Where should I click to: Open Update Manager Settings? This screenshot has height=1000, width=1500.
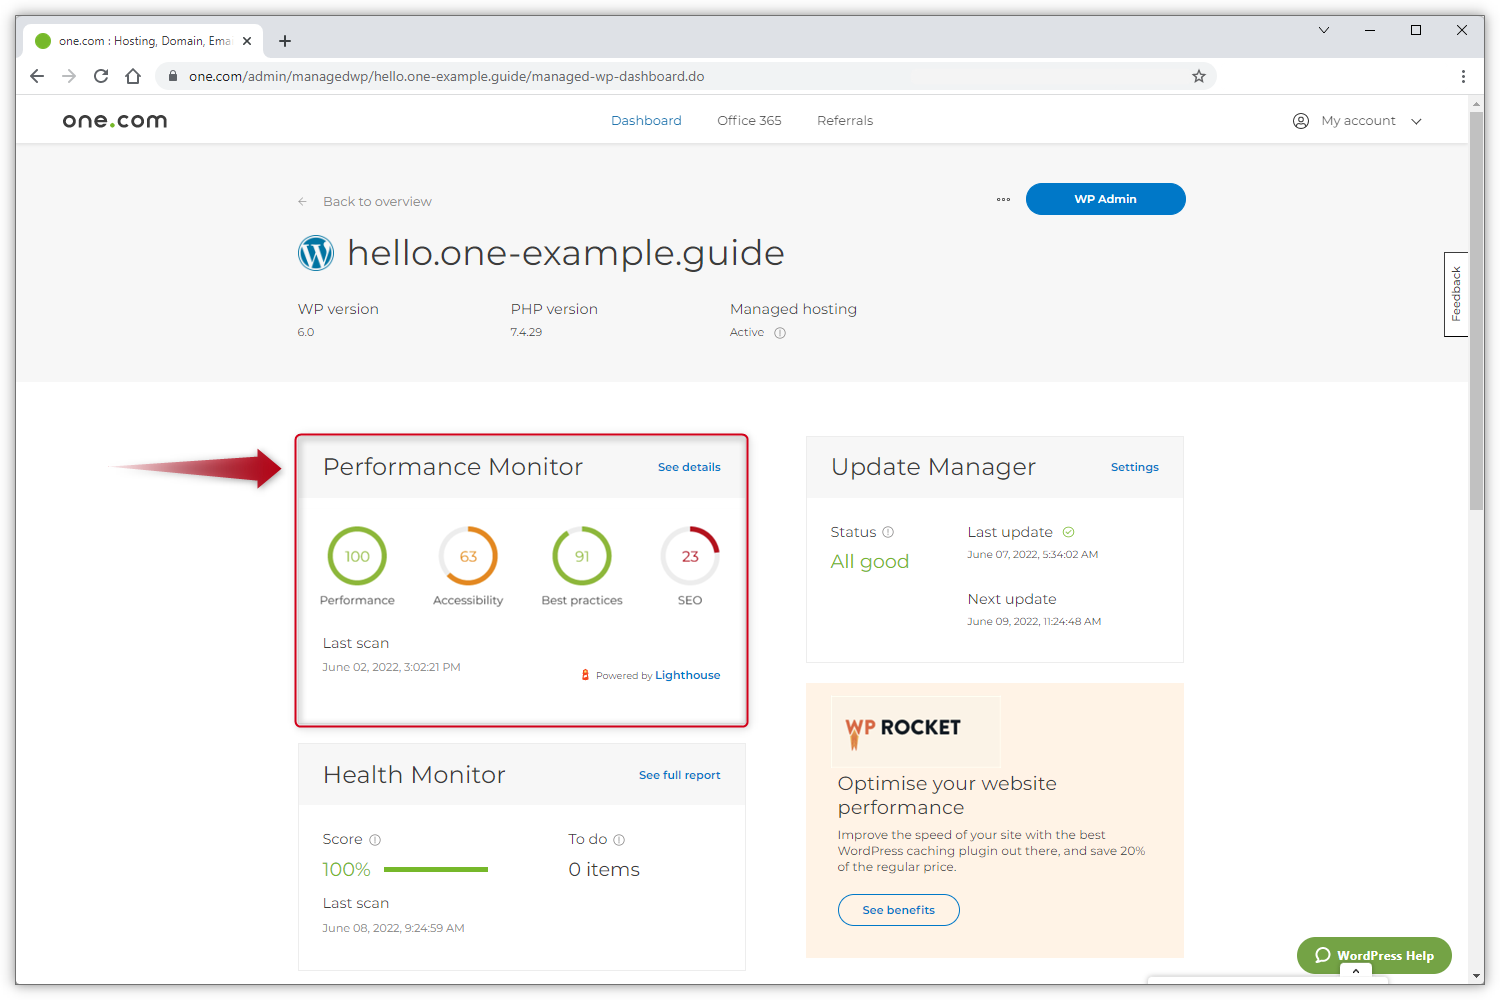pos(1134,467)
